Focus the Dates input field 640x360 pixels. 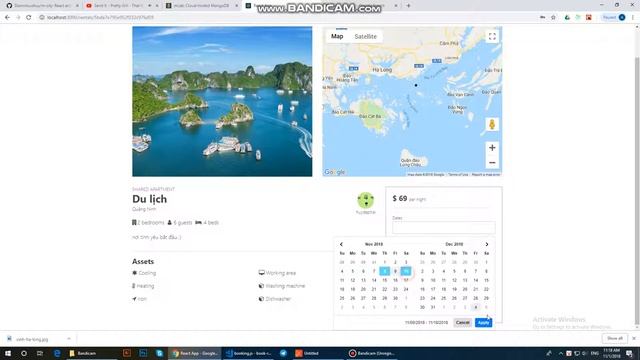pos(444,227)
